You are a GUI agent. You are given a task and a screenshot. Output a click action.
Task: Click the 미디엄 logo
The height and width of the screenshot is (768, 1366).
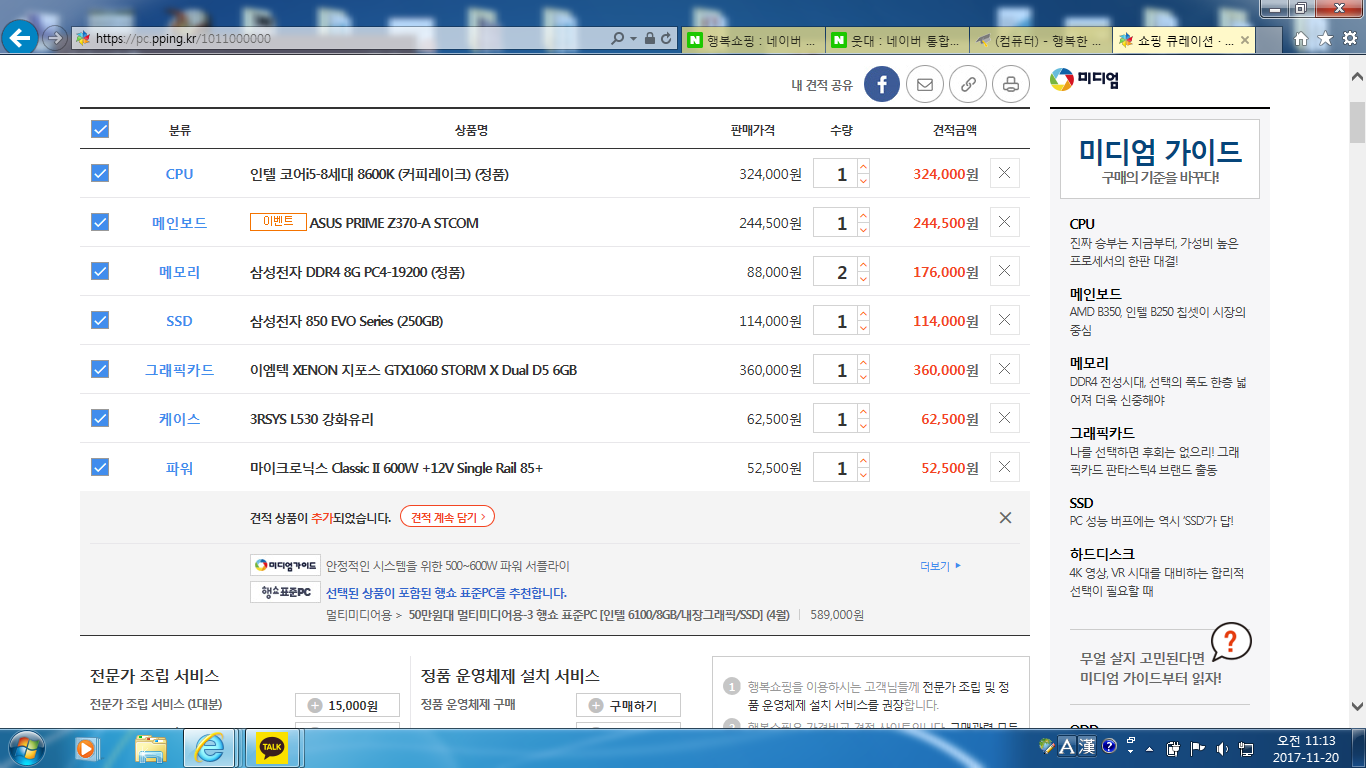1084,80
